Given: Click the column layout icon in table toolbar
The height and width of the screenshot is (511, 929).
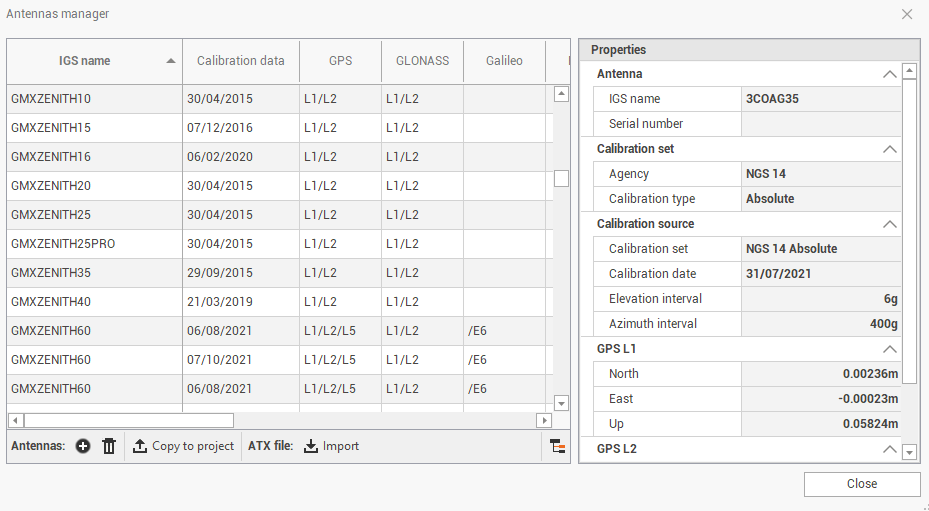Looking at the screenshot, I should (558, 447).
